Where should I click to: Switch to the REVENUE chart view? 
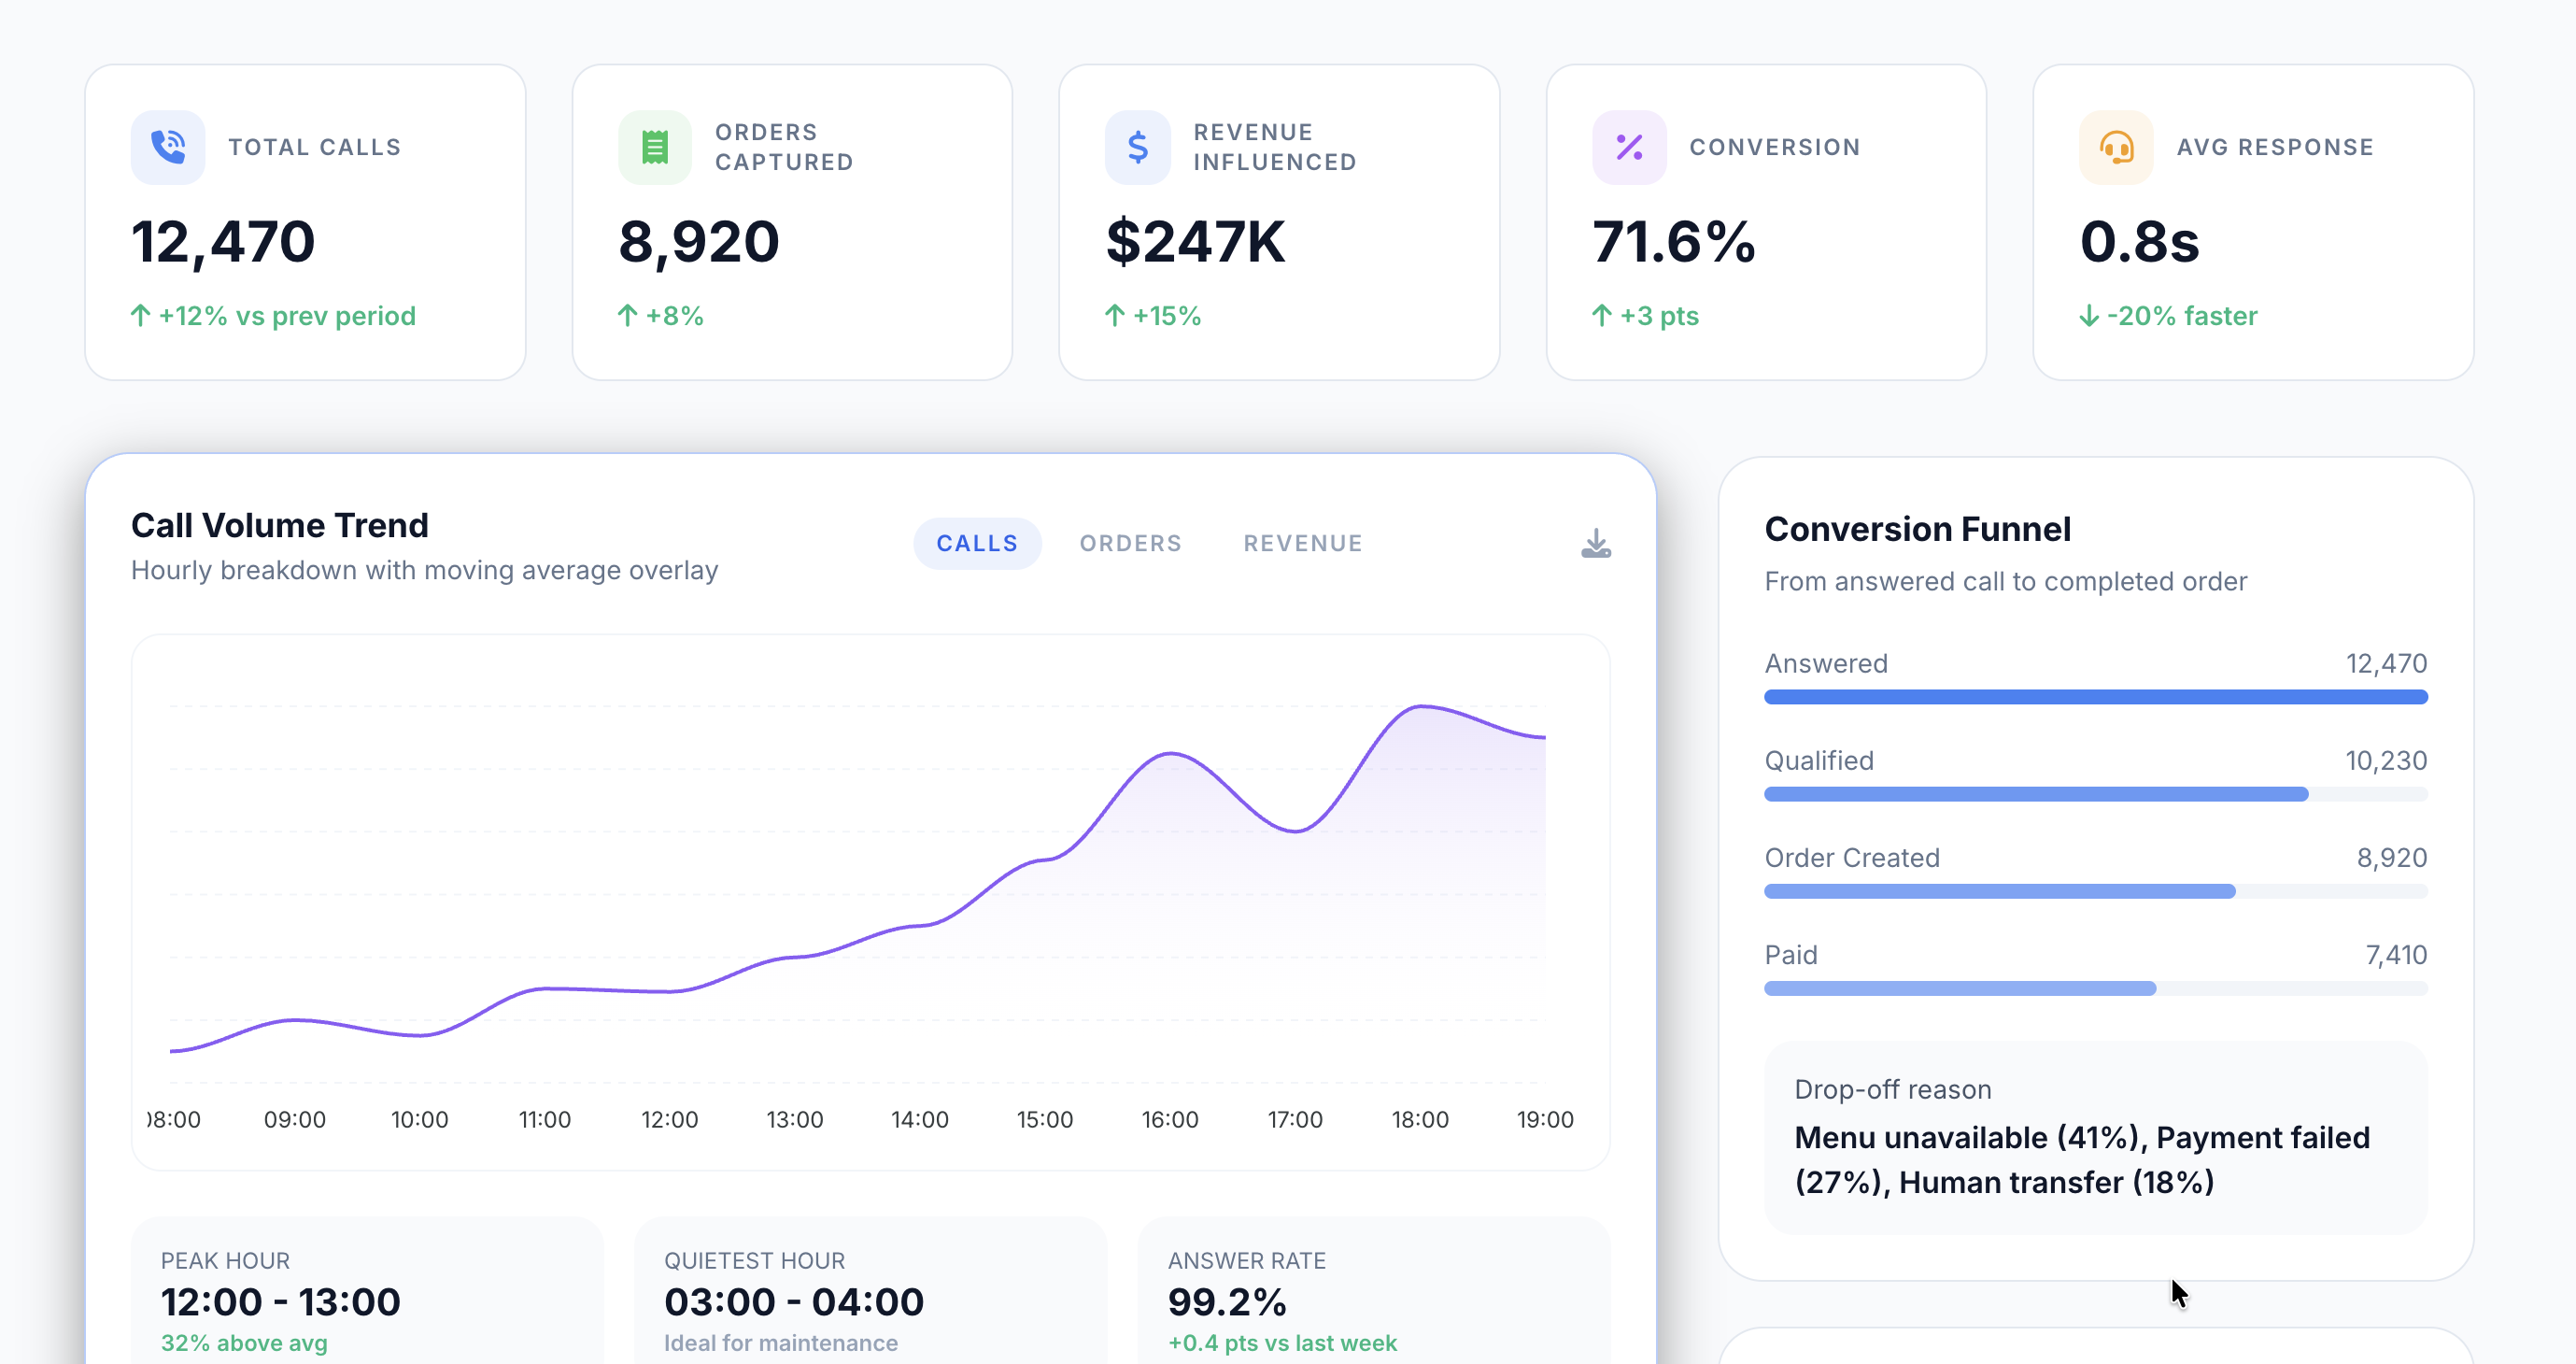[x=1302, y=543]
